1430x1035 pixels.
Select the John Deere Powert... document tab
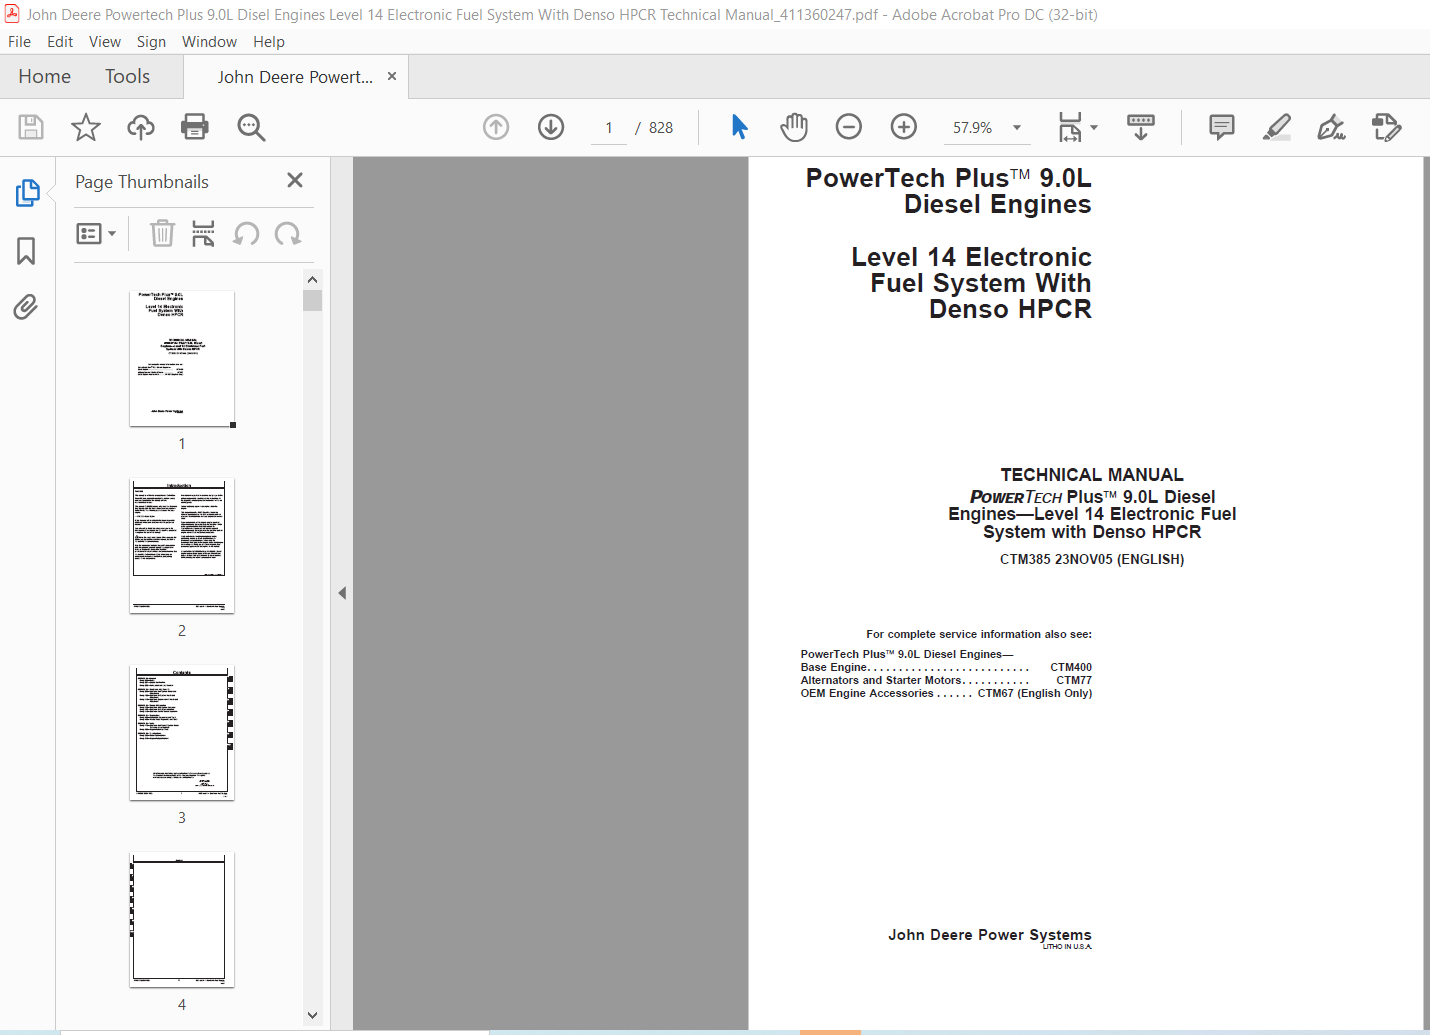tap(295, 77)
